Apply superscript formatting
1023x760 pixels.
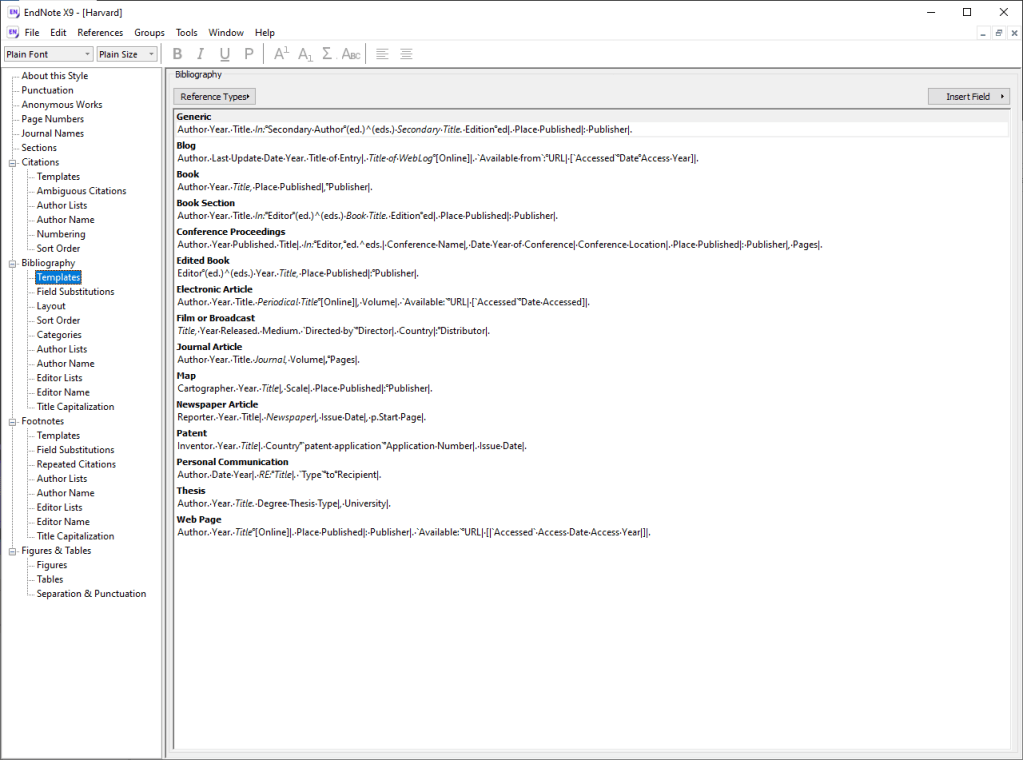coord(281,54)
